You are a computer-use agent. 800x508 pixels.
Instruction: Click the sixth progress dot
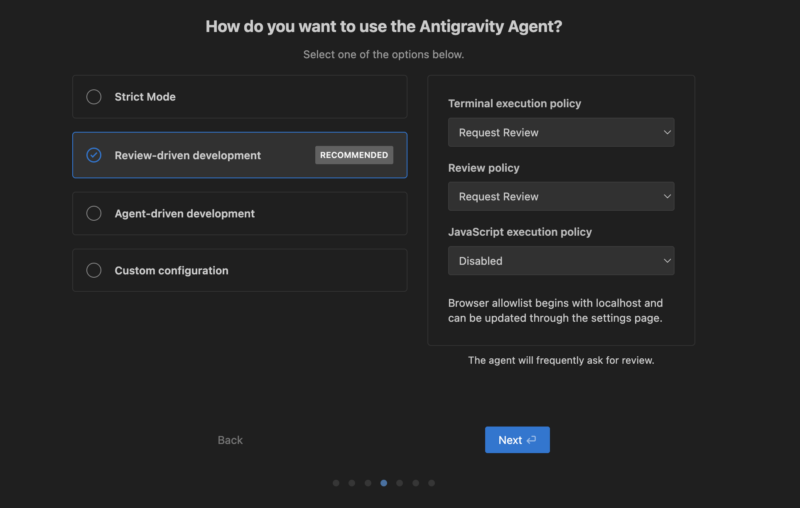(x=415, y=483)
